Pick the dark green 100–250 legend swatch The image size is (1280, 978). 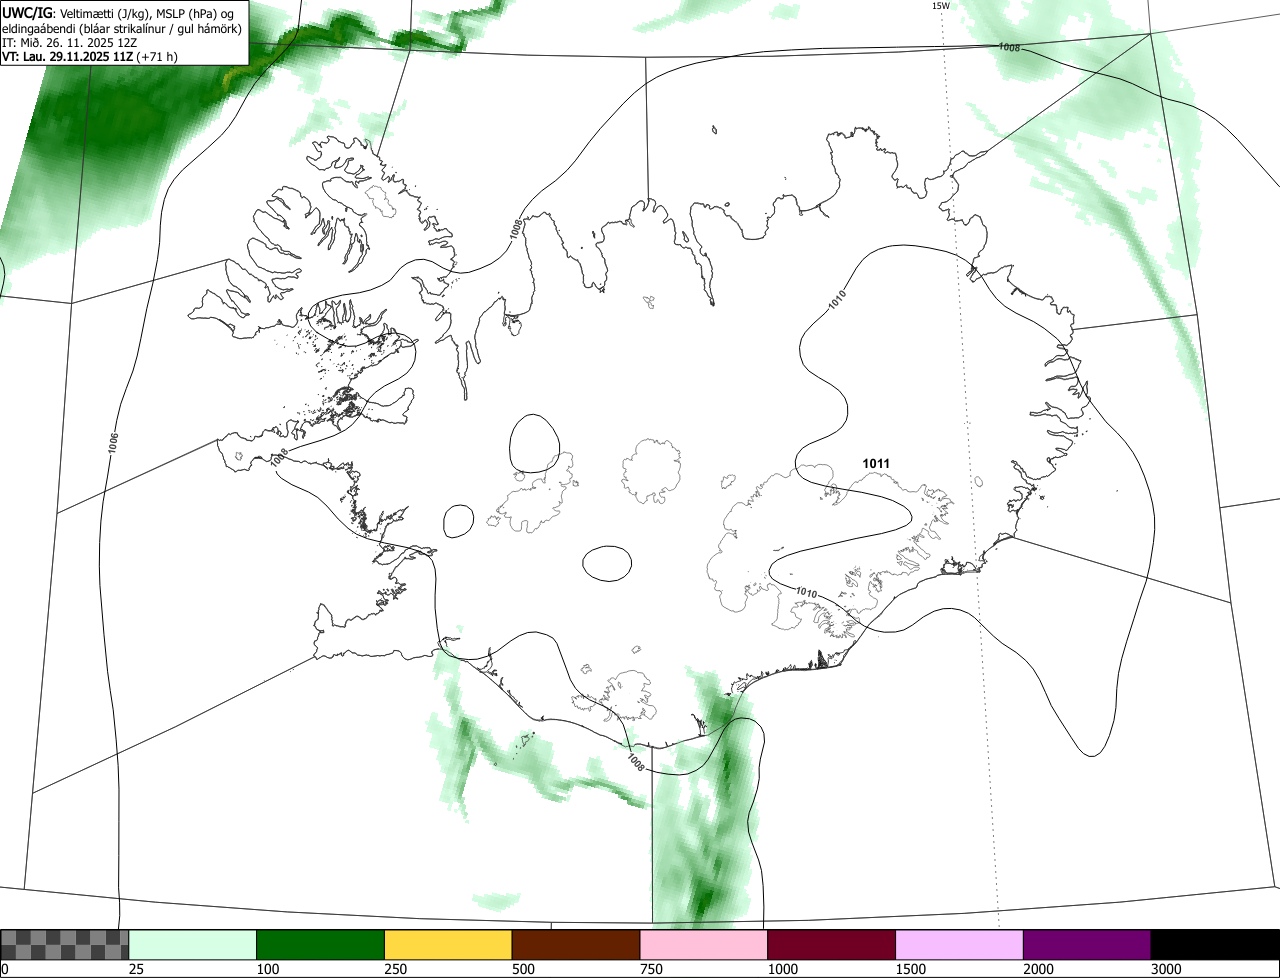321,945
